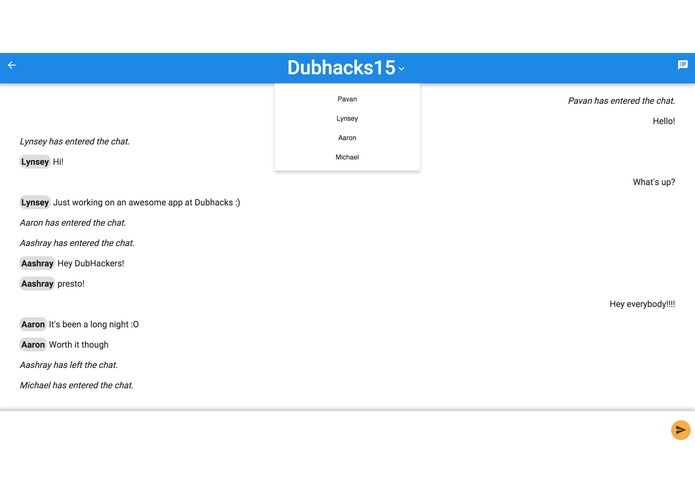Click 'It's been a long night :O' text

click(x=94, y=324)
